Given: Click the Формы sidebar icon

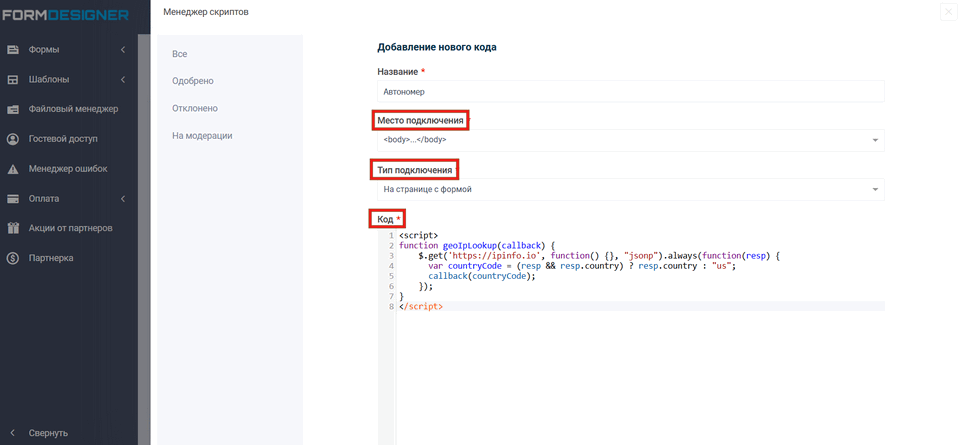Looking at the screenshot, I should click(x=13, y=50).
